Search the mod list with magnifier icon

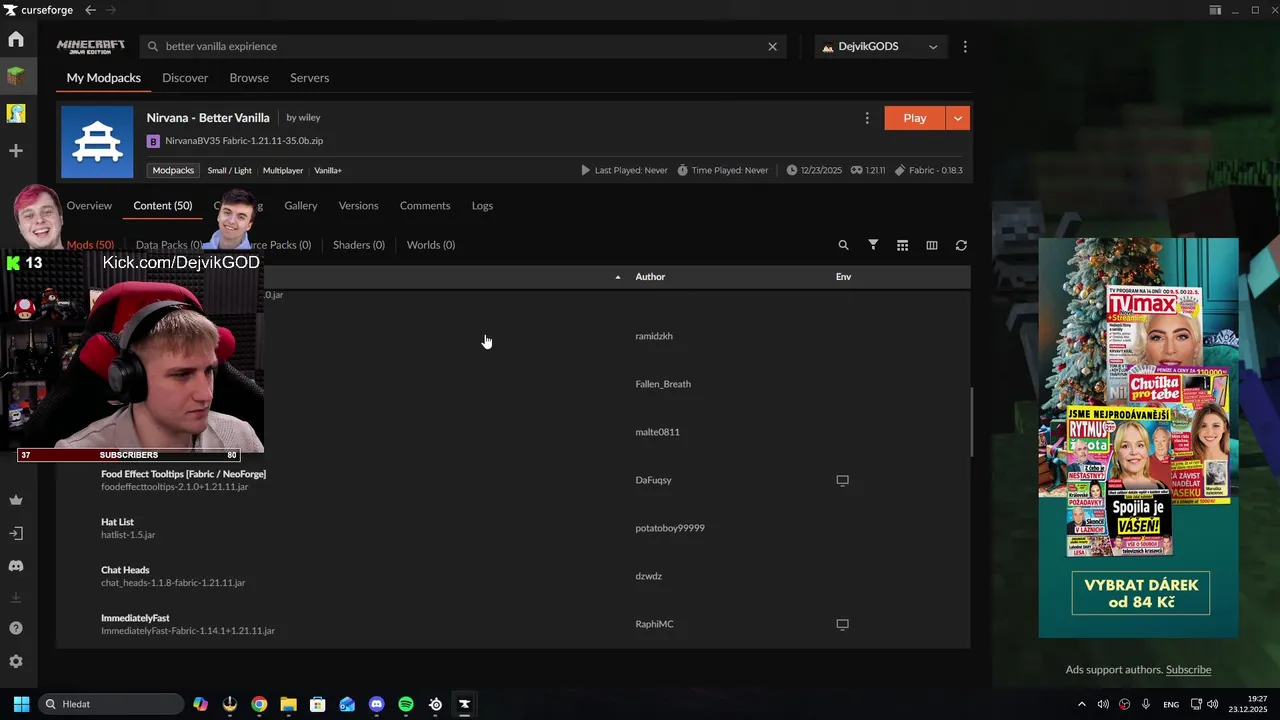(x=843, y=245)
